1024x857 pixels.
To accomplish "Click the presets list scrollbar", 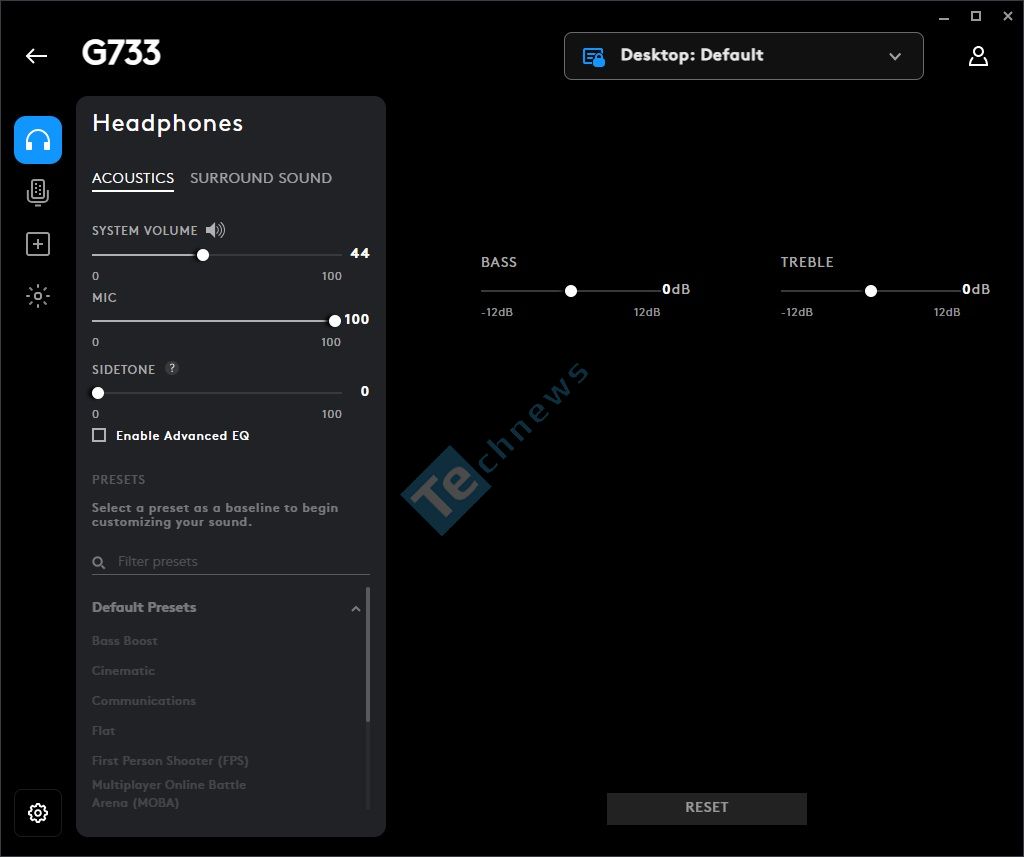I will (x=368, y=654).
